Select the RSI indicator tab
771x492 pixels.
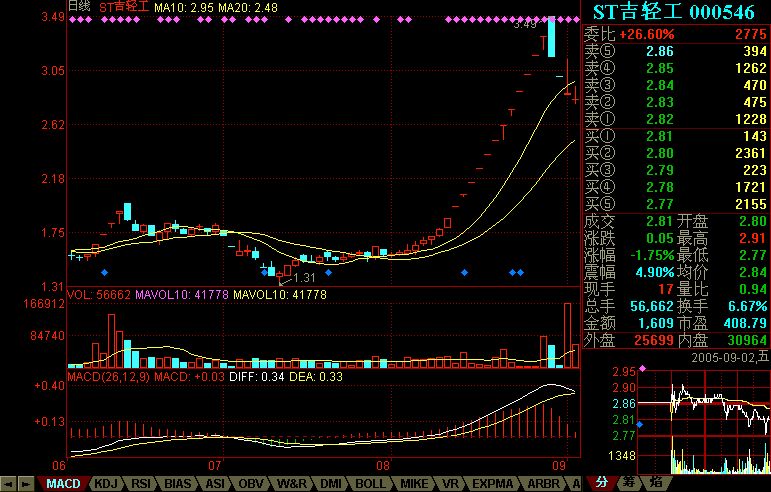(141, 483)
